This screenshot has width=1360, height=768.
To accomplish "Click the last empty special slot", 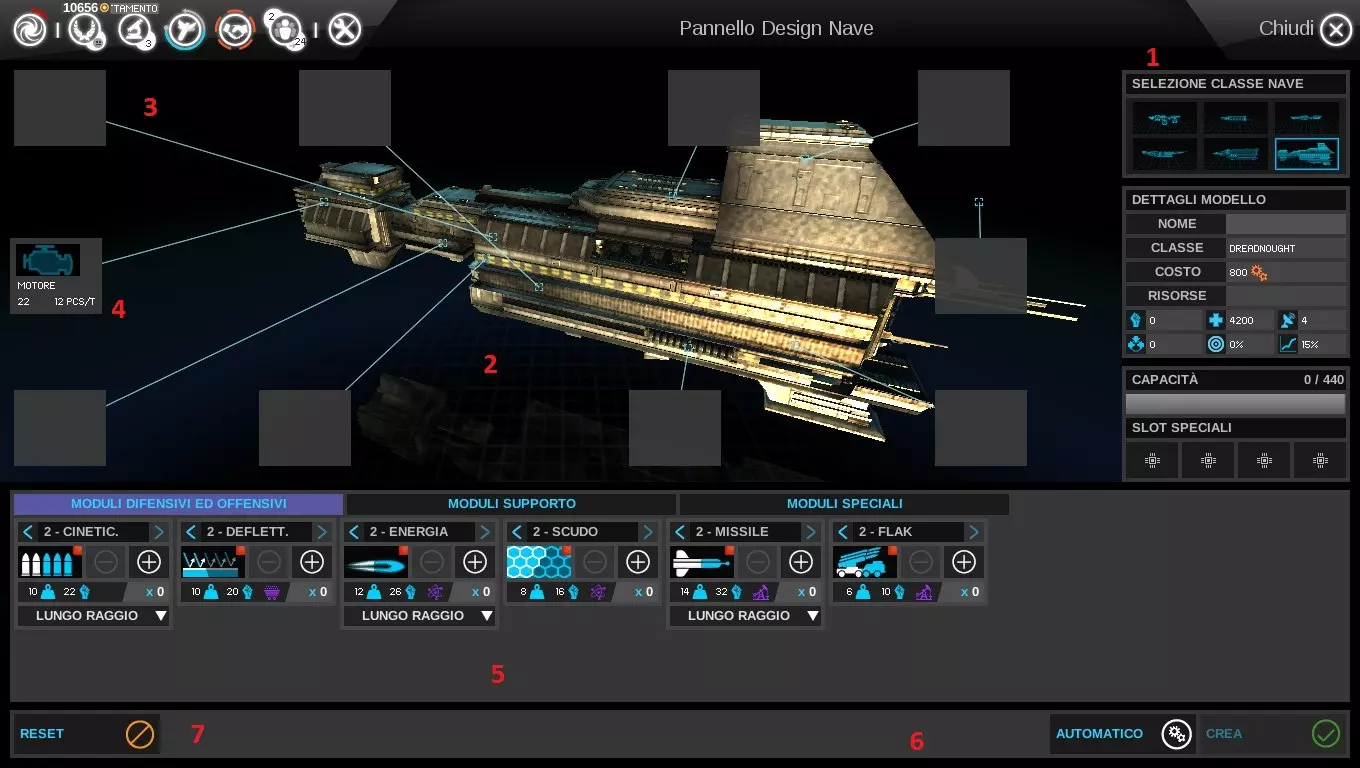I will pos(1320,460).
